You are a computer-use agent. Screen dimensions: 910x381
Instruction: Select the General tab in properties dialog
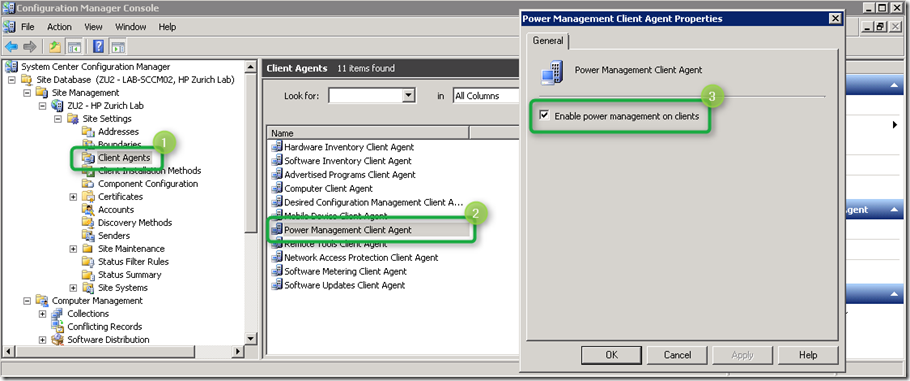(x=548, y=41)
